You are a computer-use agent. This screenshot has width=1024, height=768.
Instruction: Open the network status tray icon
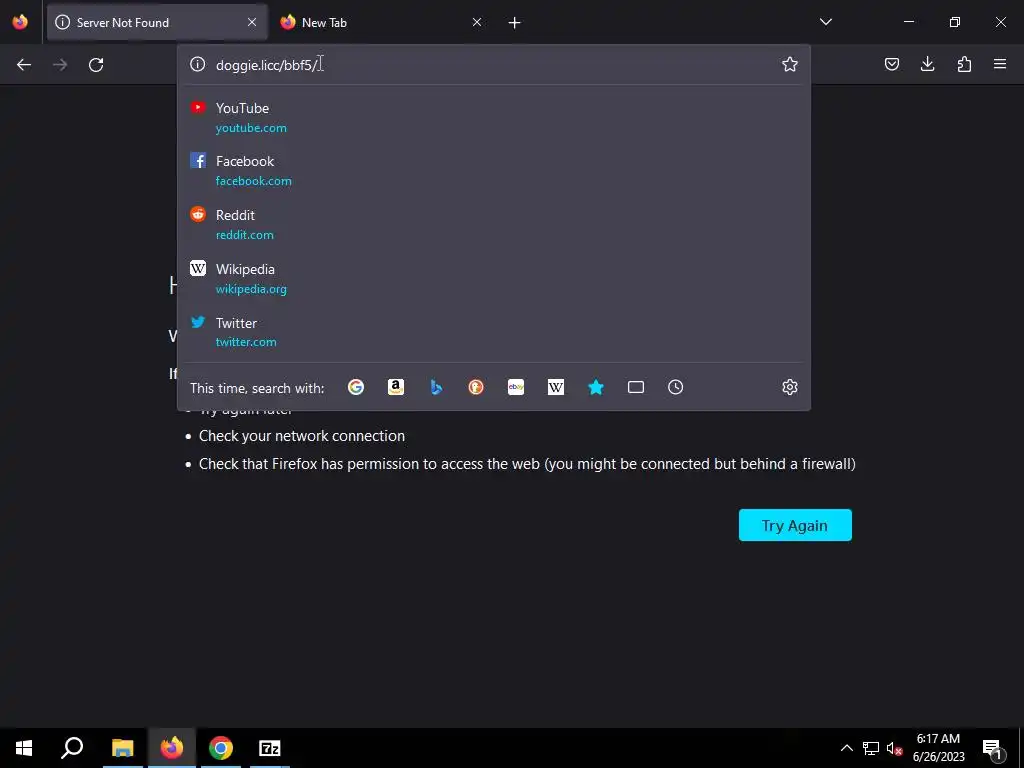click(x=871, y=748)
